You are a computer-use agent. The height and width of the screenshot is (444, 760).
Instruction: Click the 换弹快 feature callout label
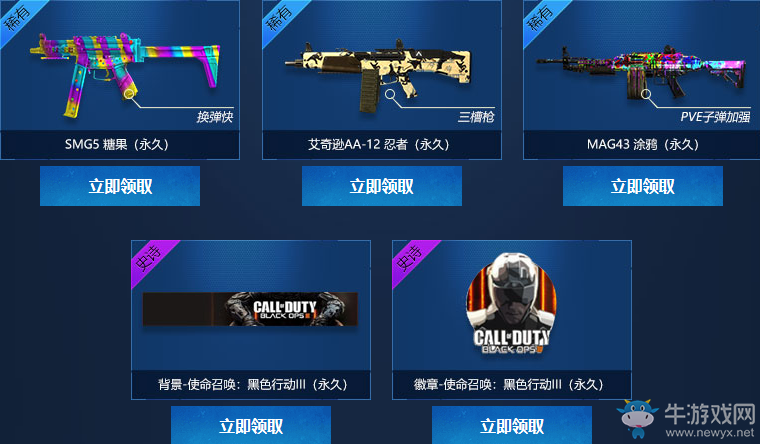pyautogui.click(x=215, y=117)
